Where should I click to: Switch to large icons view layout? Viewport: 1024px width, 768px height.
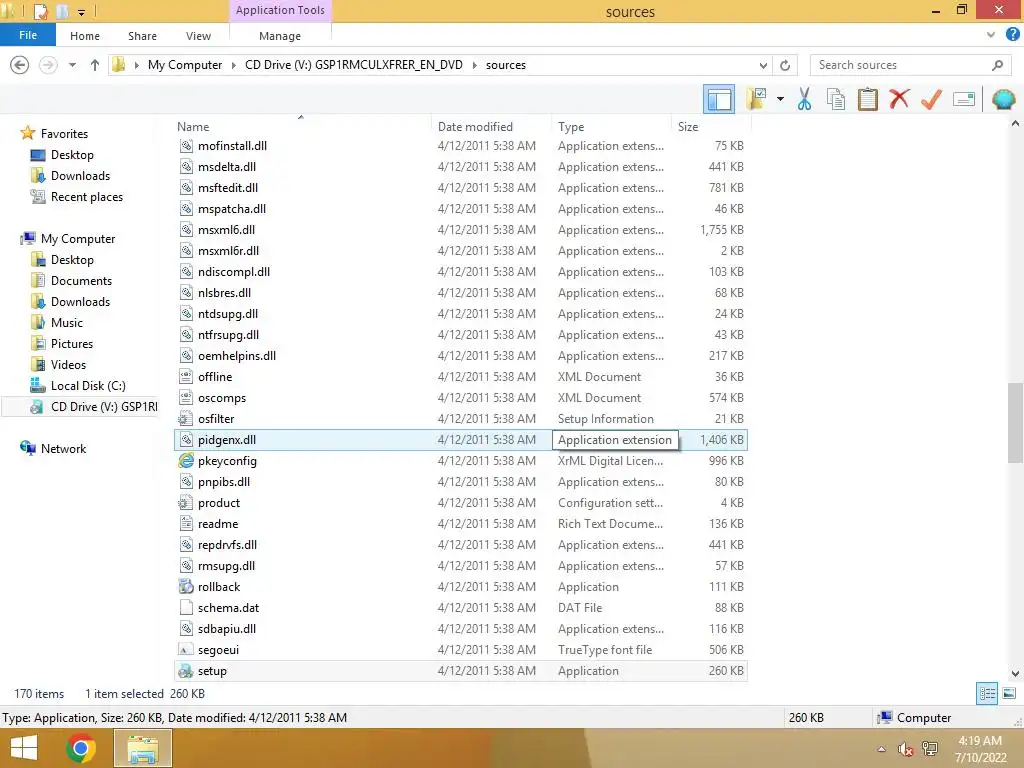1009,694
